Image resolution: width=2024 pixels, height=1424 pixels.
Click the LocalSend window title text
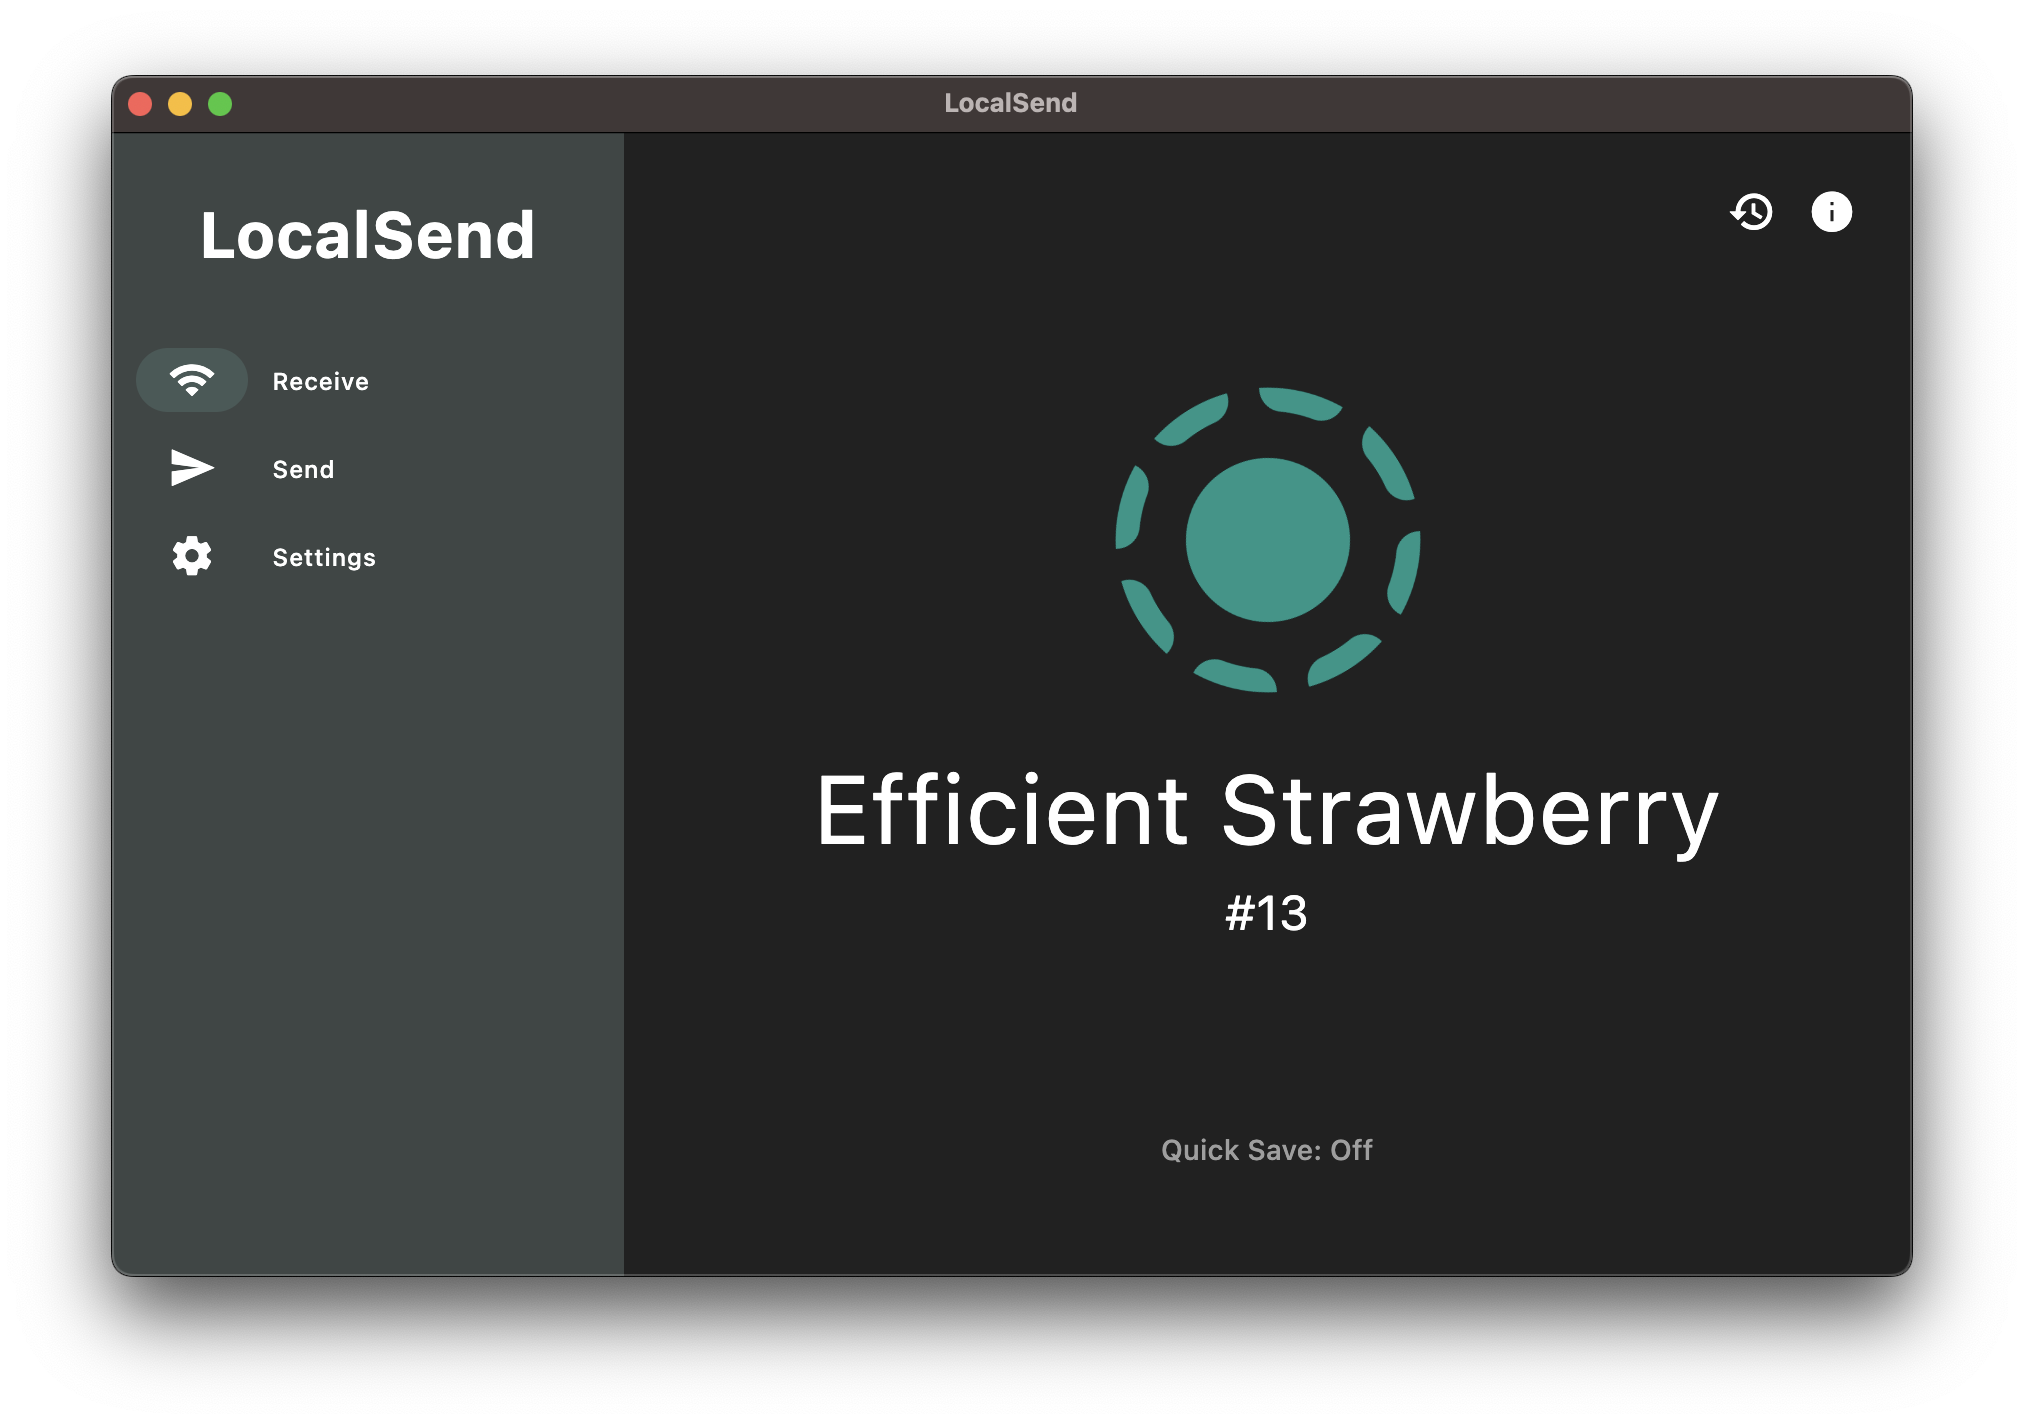(x=1011, y=103)
